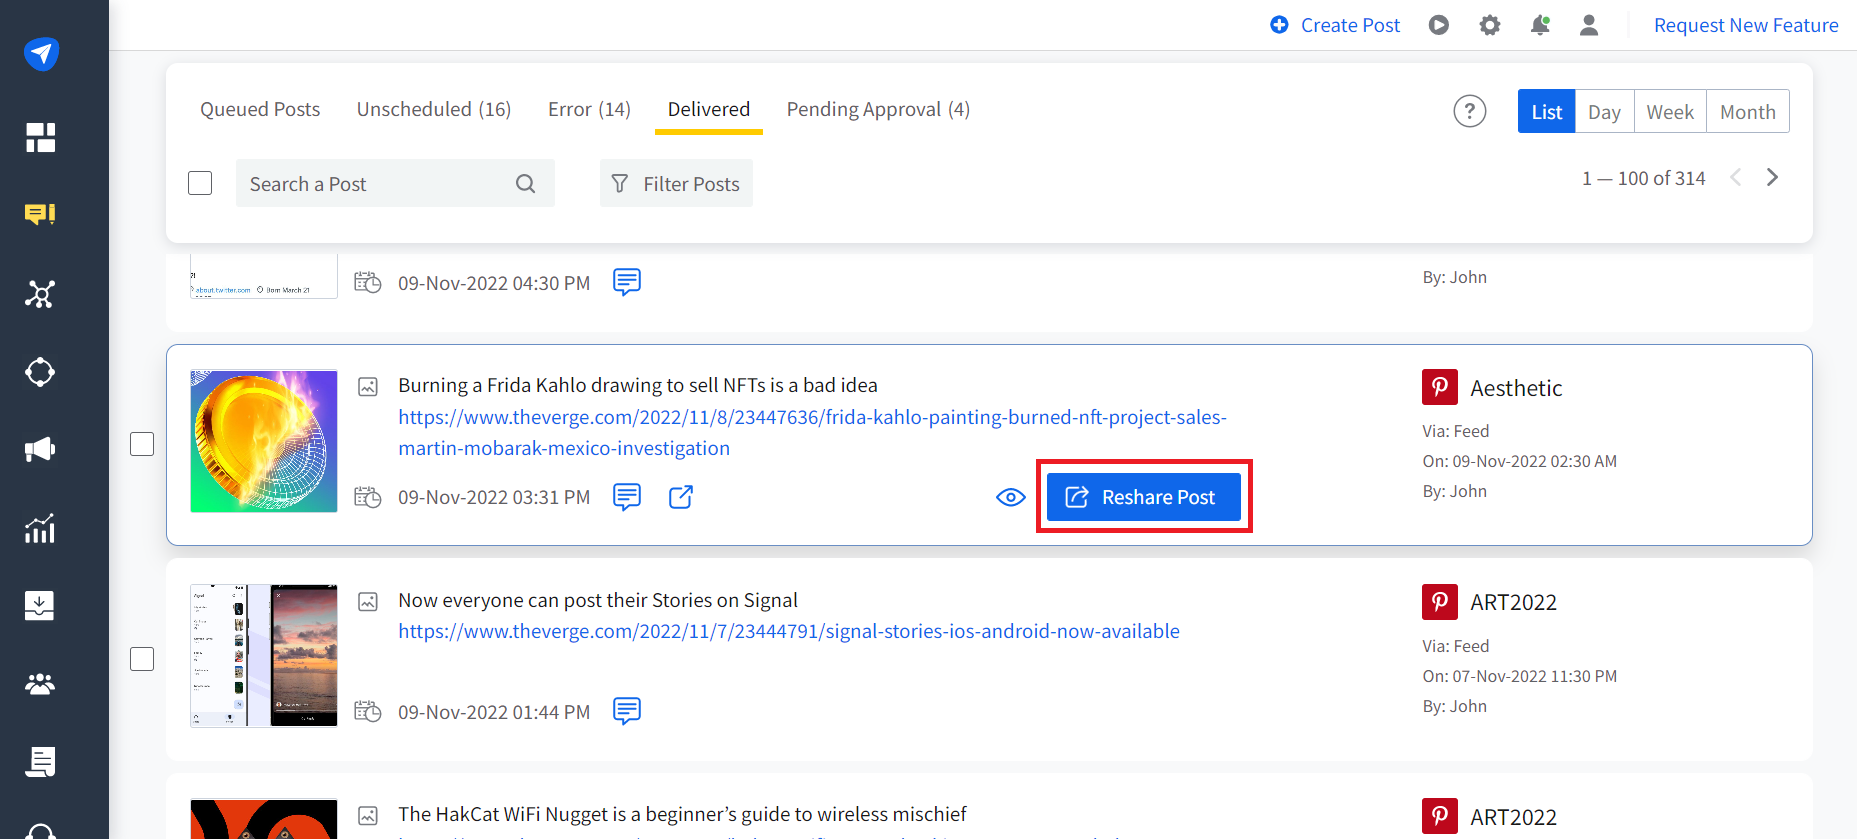Open the Filter Posts dropdown
The width and height of the screenshot is (1857, 839).
[676, 184]
